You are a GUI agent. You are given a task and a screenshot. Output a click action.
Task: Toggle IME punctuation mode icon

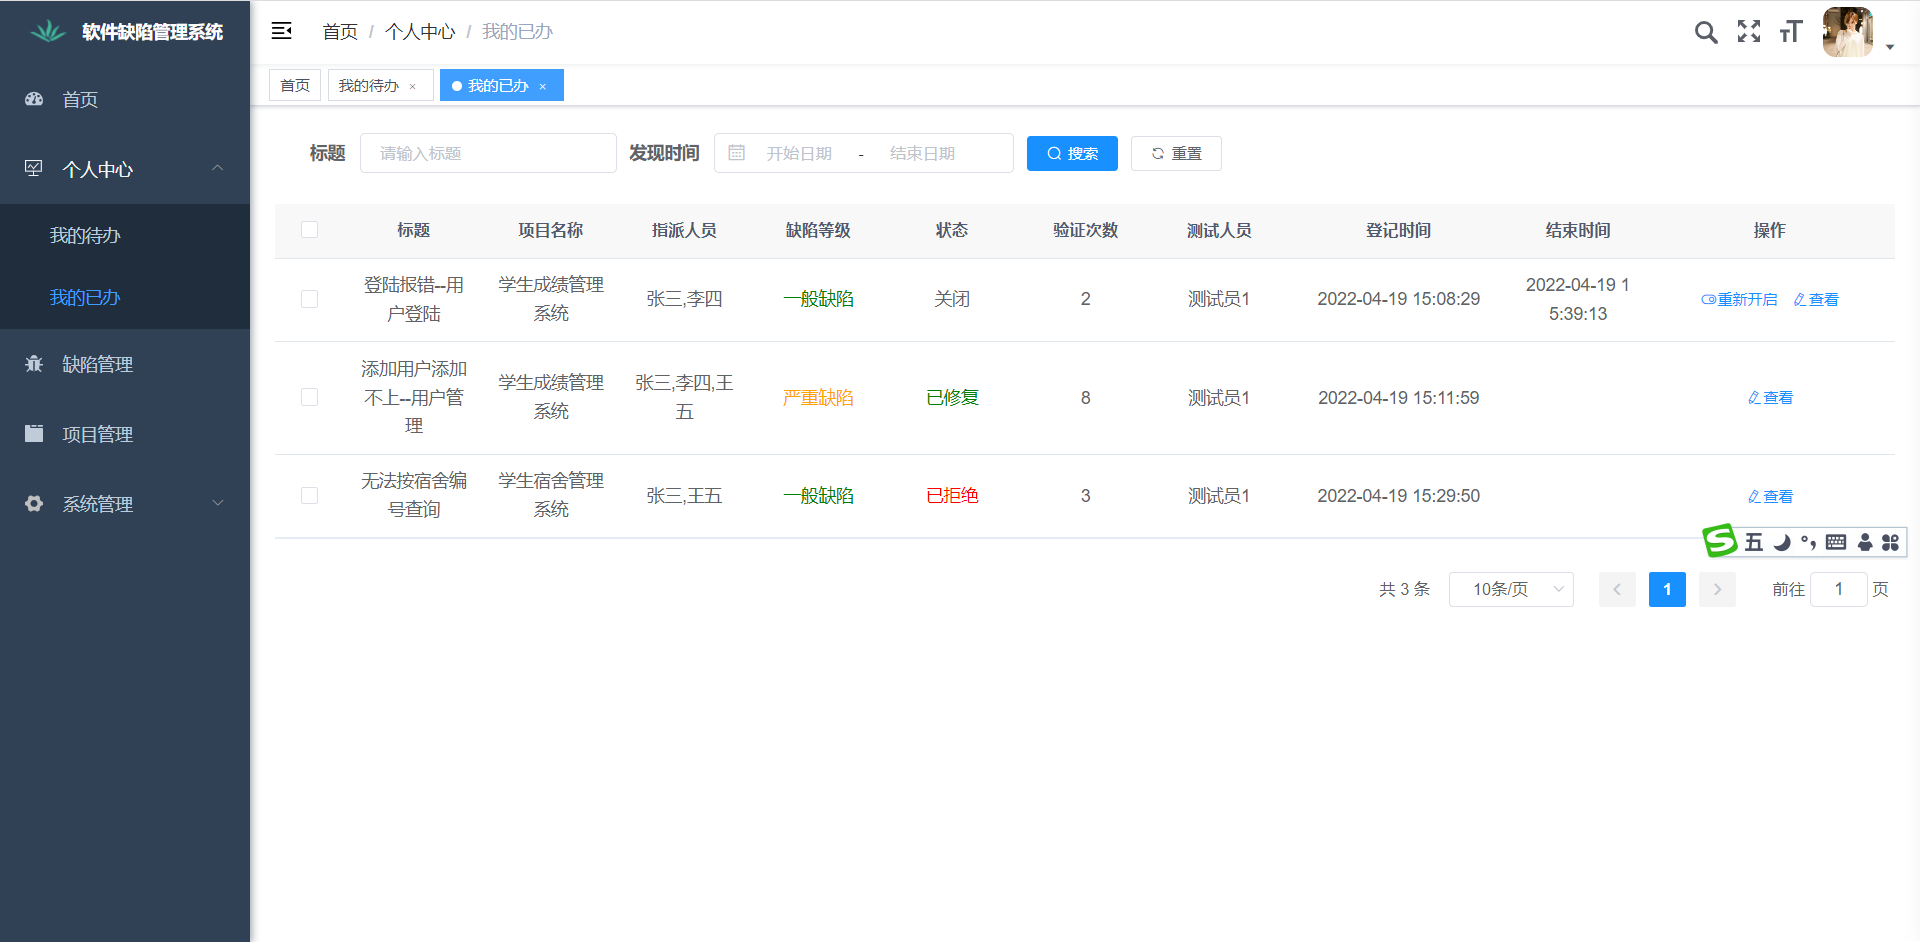coord(1808,542)
